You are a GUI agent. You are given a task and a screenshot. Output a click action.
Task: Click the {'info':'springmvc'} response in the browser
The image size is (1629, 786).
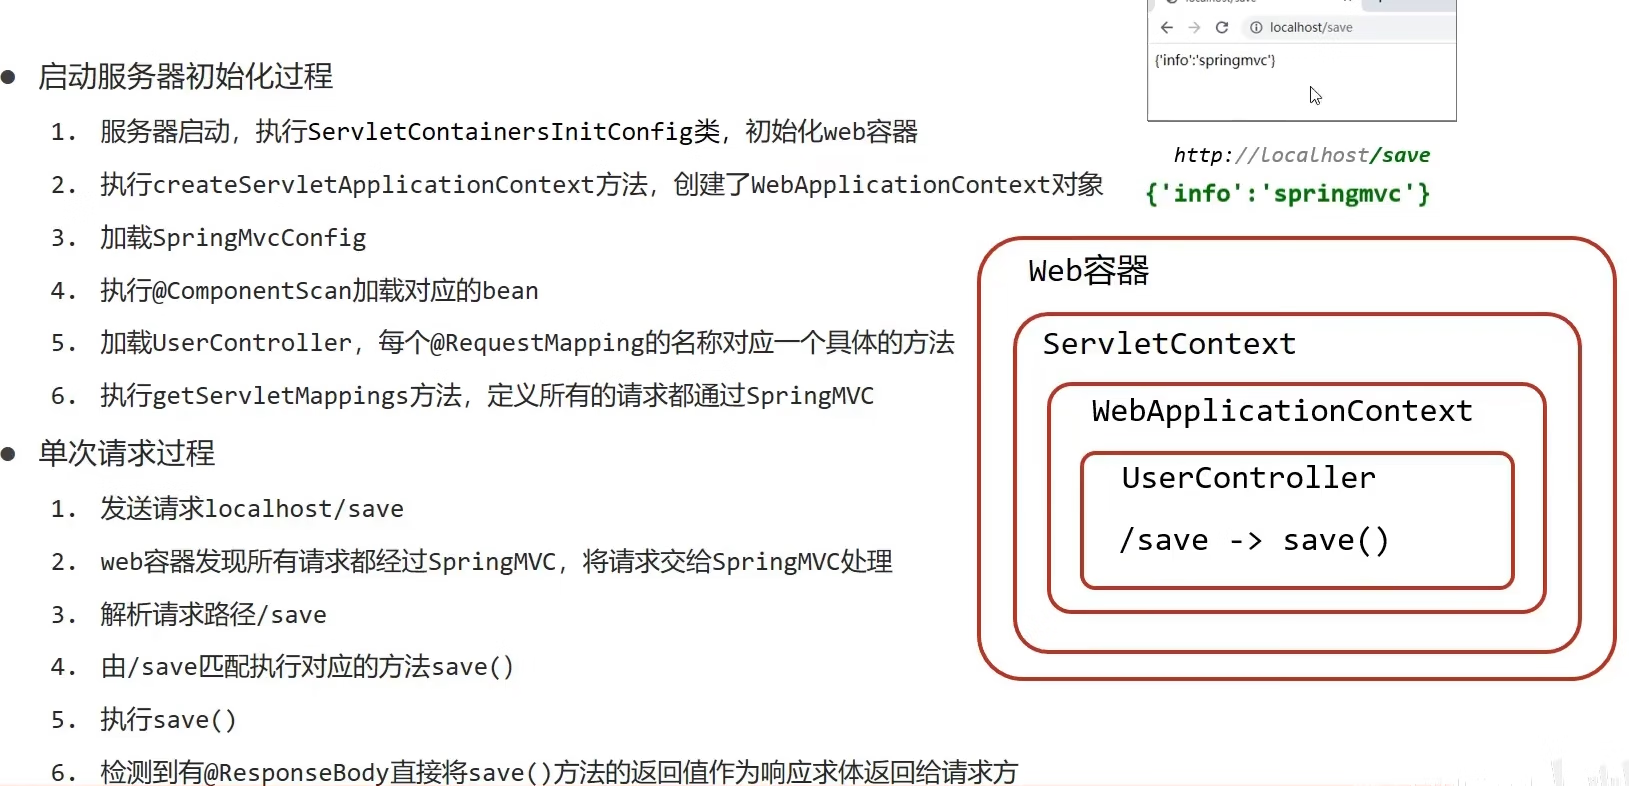click(x=1215, y=60)
